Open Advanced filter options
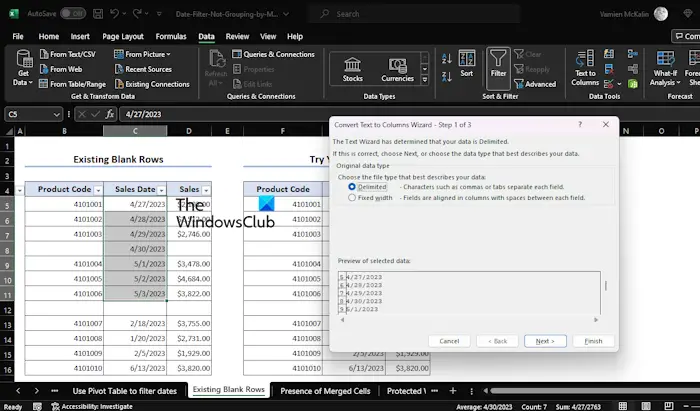 click(535, 84)
